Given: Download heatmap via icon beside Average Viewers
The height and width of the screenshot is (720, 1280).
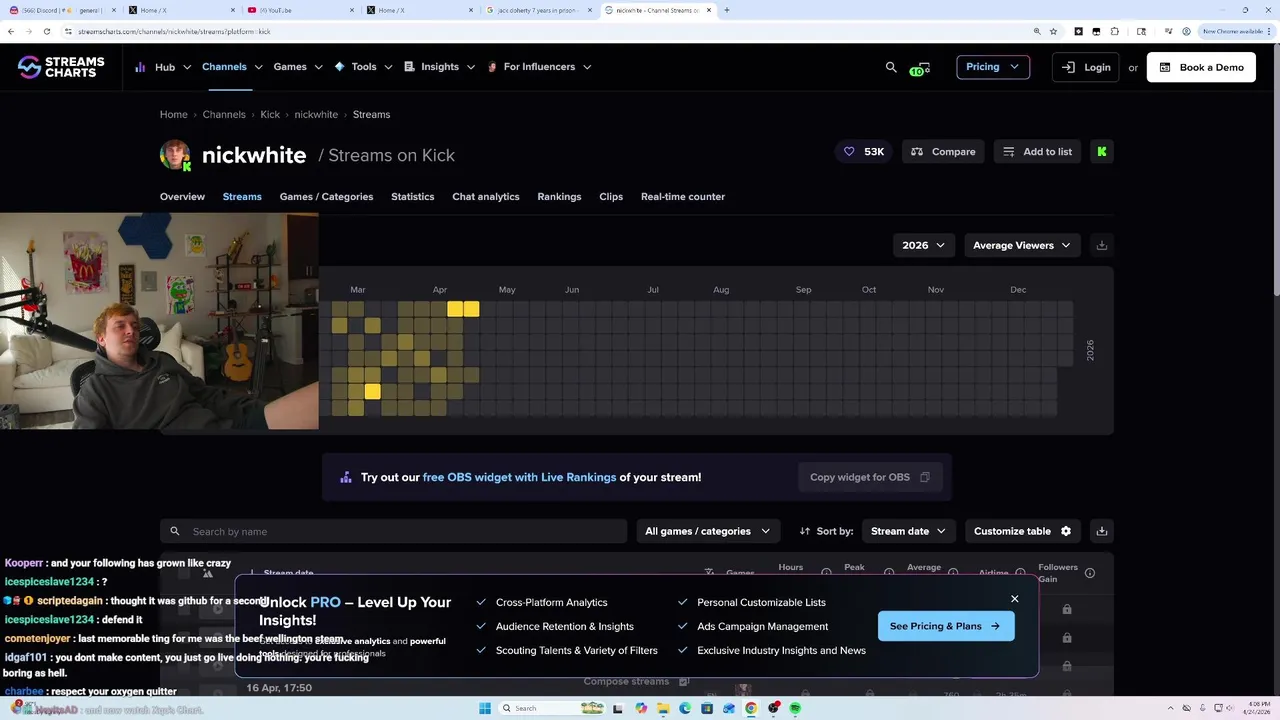Looking at the screenshot, I should click(x=1101, y=245).
